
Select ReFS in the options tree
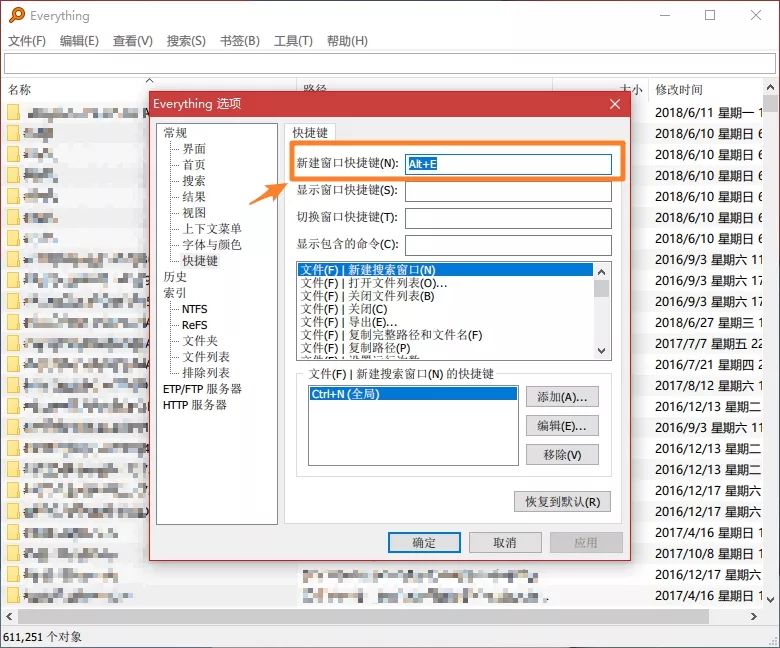coord(195,325)
